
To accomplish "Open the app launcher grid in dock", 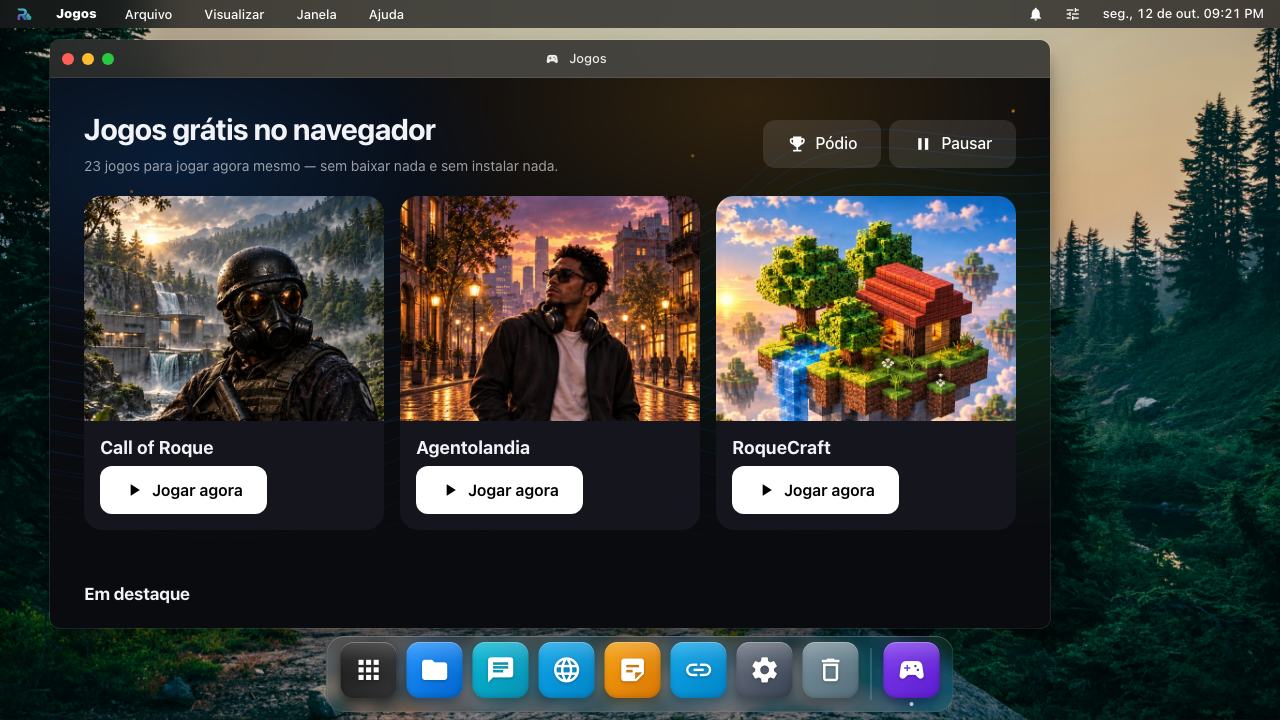I will pos(369,670).
